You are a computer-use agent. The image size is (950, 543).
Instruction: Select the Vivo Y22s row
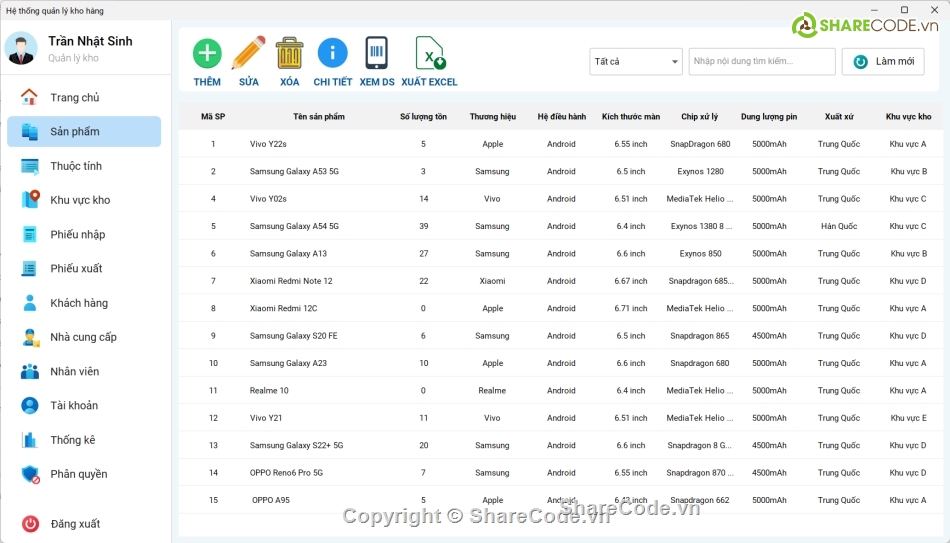pyautogui.click(x=561, y=144)
